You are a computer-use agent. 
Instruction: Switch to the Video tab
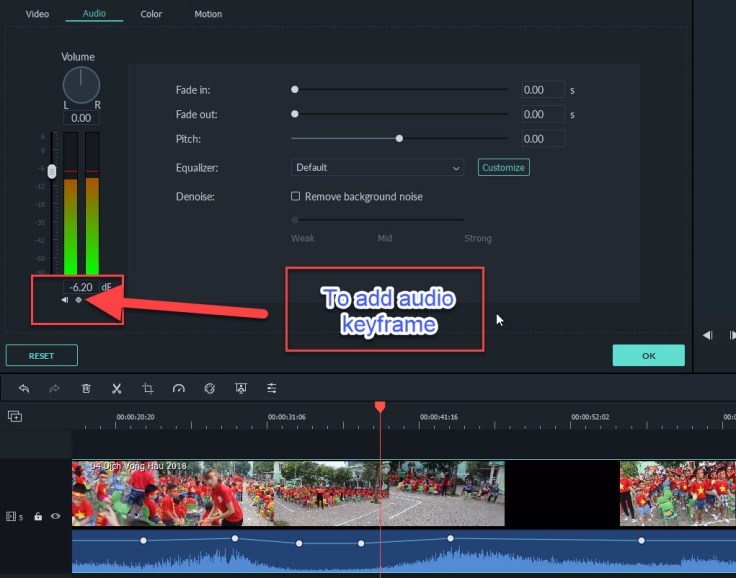(37, 14)
